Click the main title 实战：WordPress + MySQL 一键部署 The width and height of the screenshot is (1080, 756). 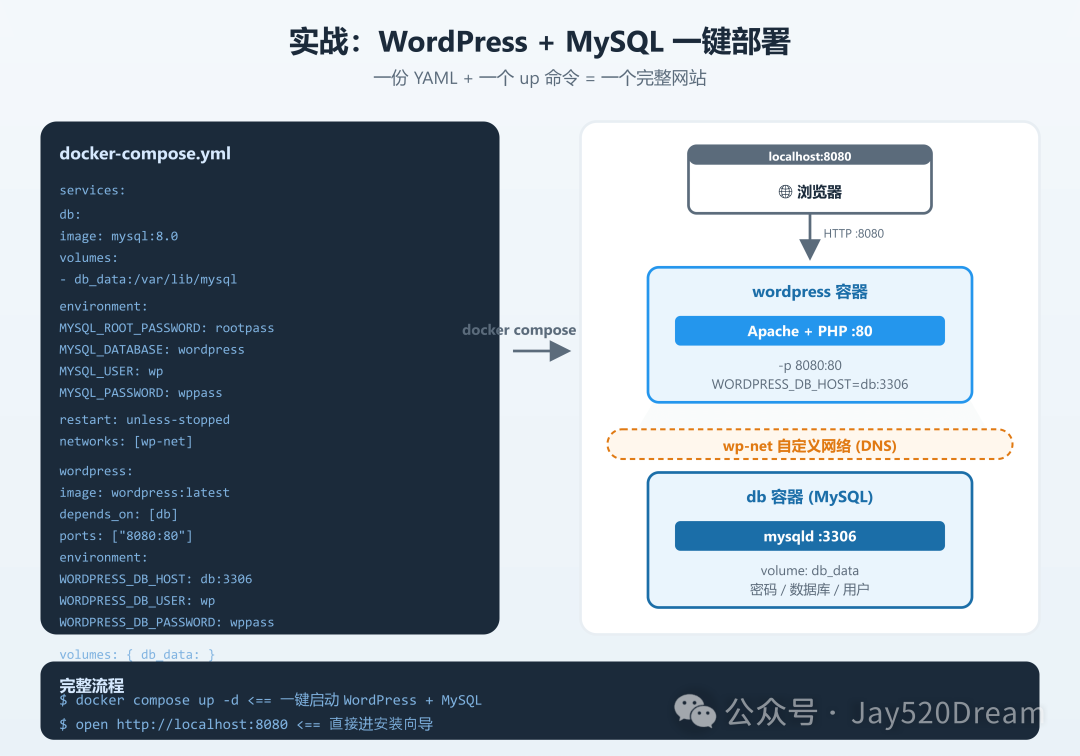pyautogui.click(x=539, y=41)
